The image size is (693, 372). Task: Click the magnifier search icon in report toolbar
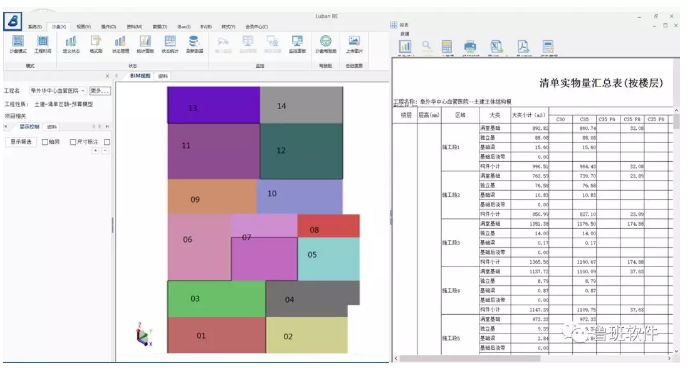tap(426, 46)
